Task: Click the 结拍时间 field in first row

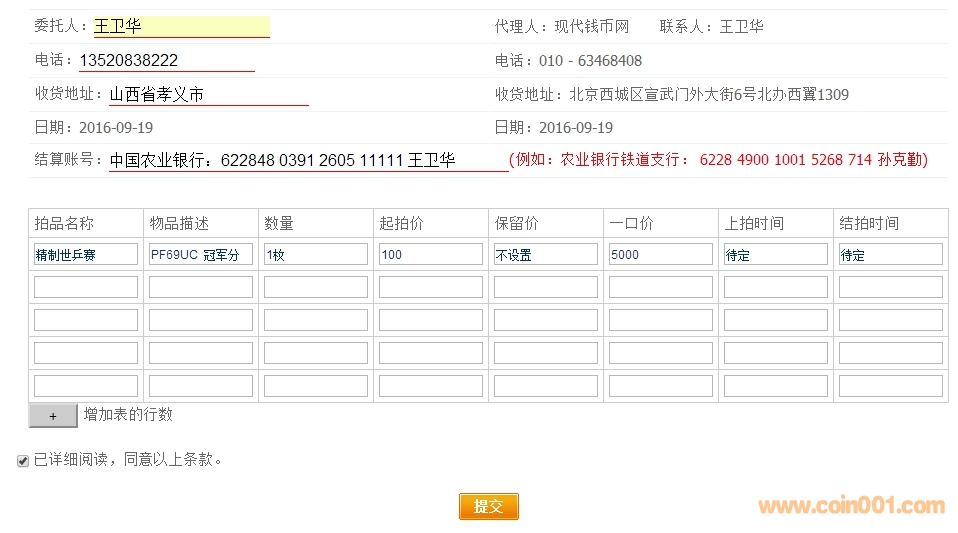Action: tap(891, 254)
